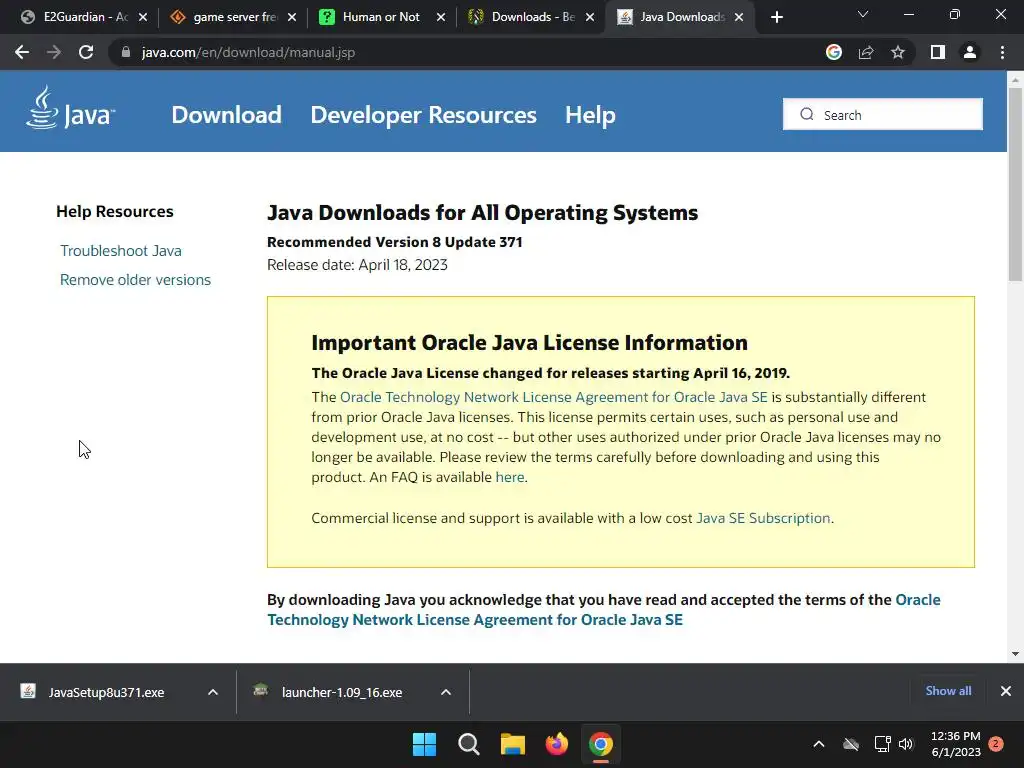Click the Remove older versions link
Image resolution: width=1024 pixels, height=768 pixels.
coord(135,280)
